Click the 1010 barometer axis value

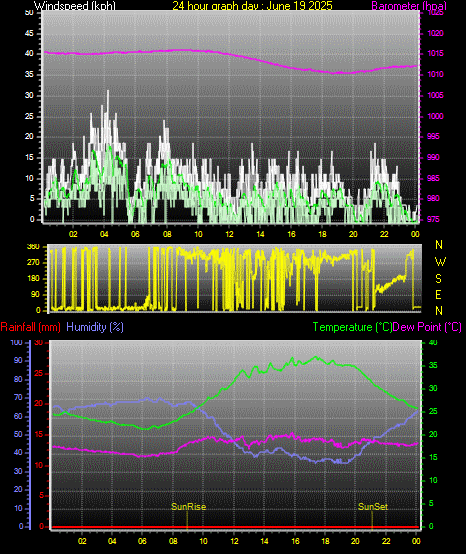point(435,74)
